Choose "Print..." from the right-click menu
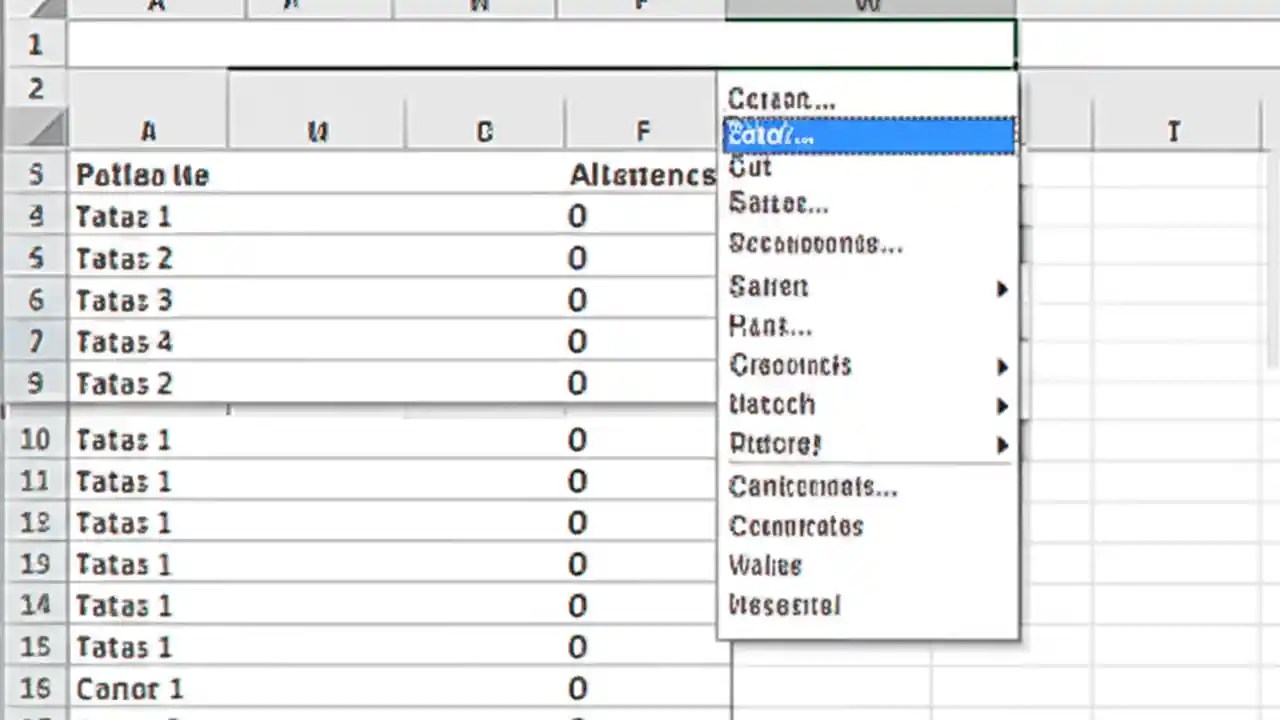Screen dimensions: 1280x720 click(x=770, y=326)
